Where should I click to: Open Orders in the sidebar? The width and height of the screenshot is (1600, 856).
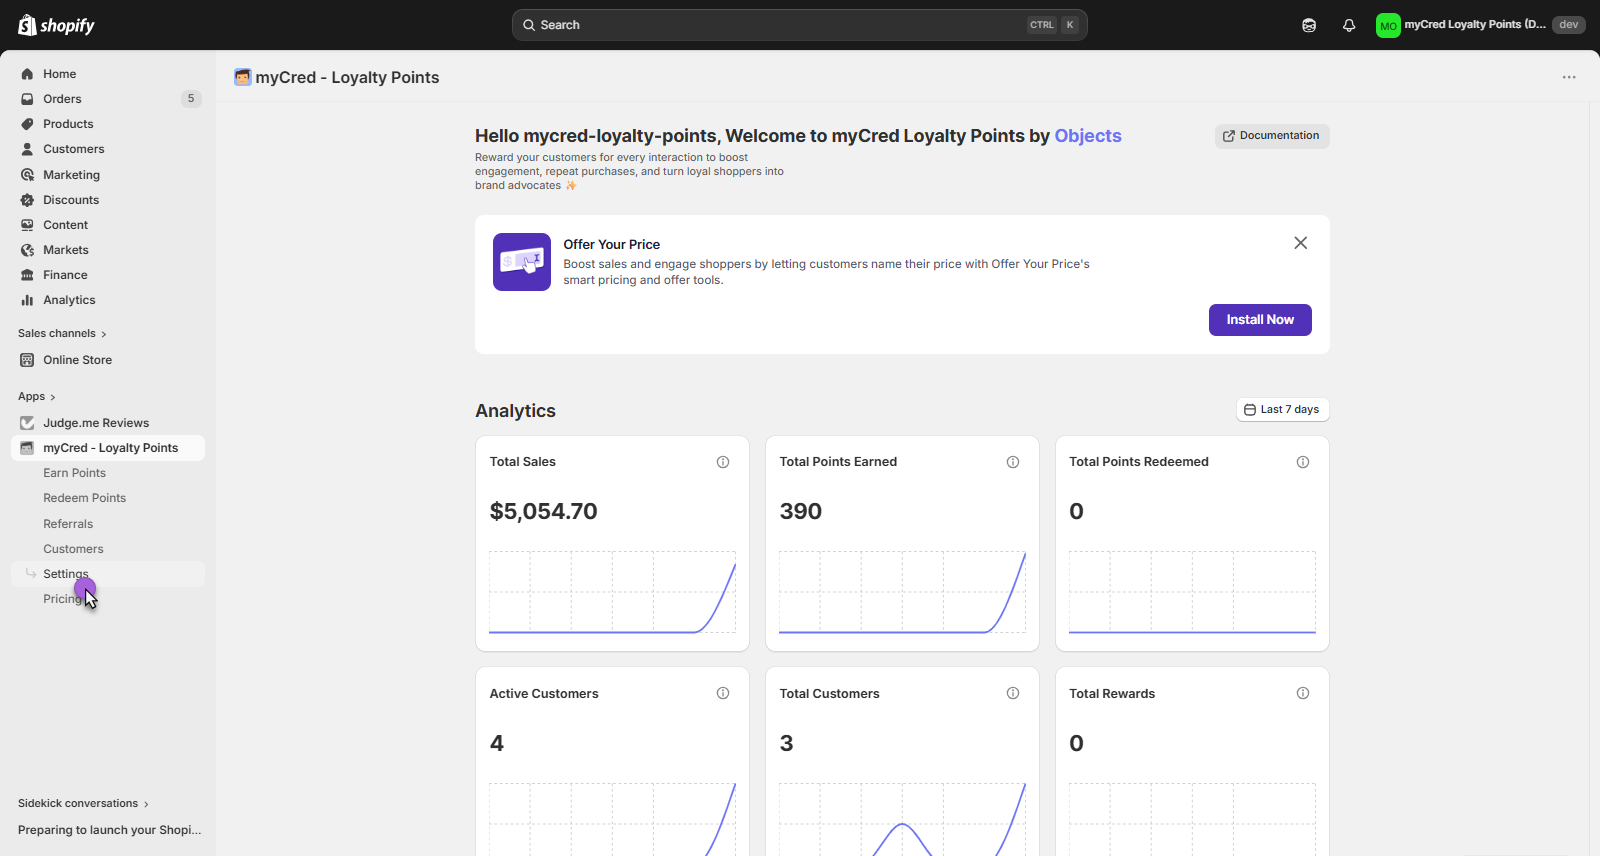tap(62, 99)
